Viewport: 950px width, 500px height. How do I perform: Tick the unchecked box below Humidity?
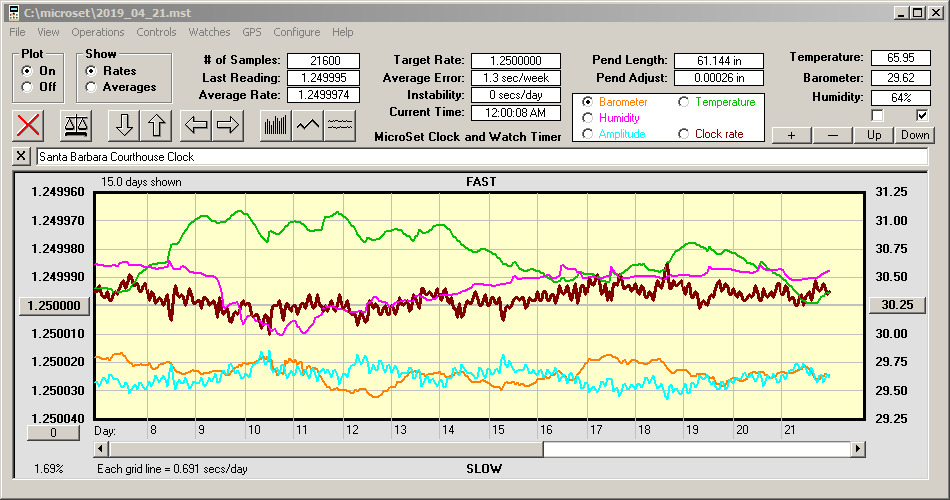click(x=878, y=116)
